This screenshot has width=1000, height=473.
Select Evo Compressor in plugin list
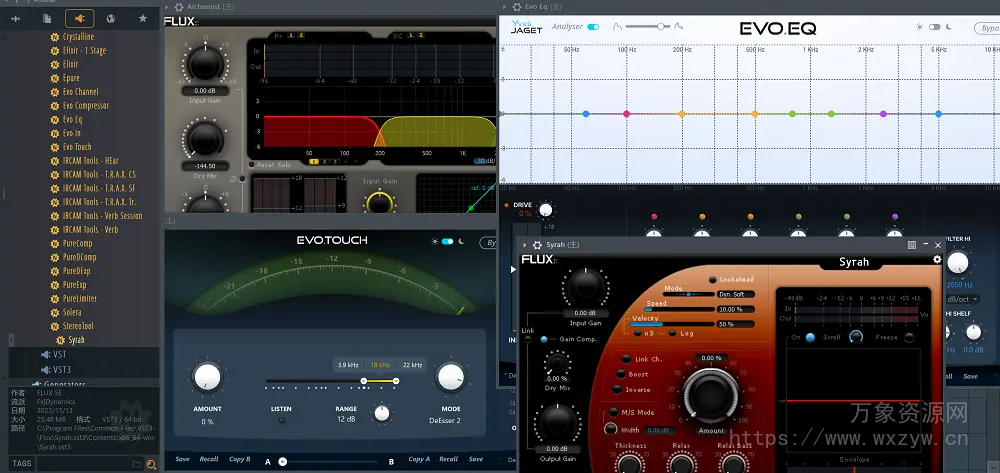click(86, 106)
